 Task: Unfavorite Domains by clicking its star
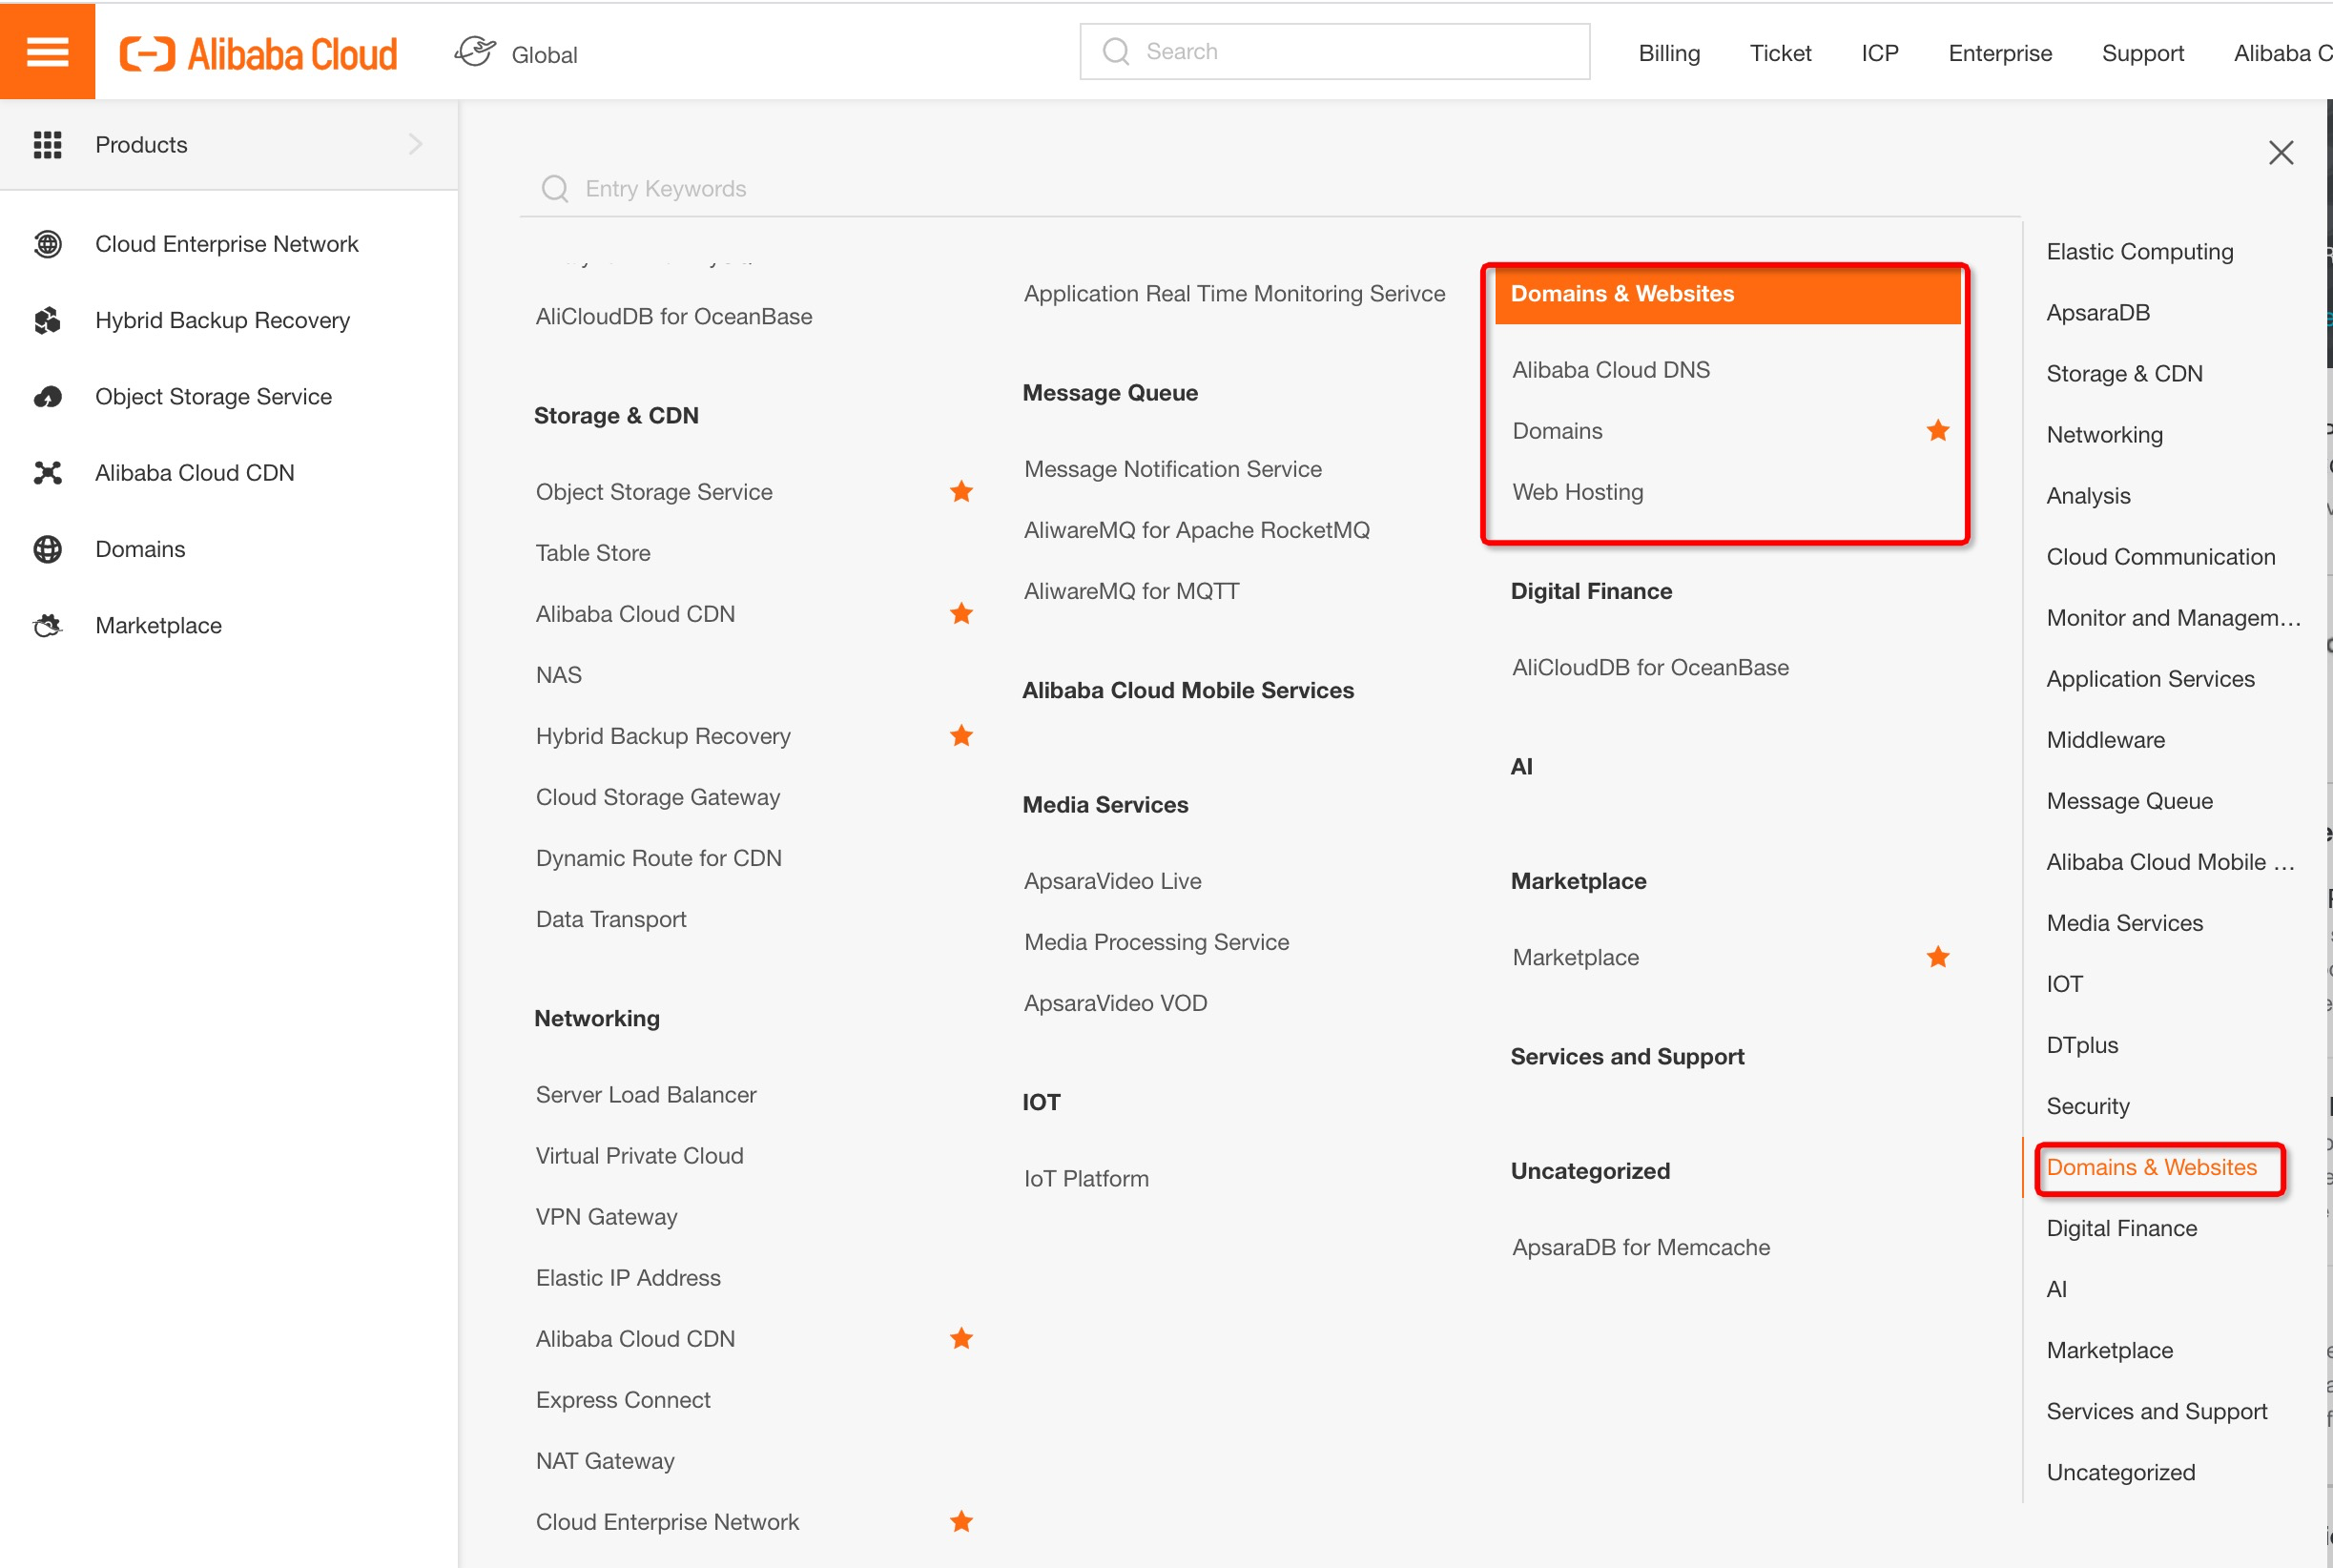coord(1937,431)
